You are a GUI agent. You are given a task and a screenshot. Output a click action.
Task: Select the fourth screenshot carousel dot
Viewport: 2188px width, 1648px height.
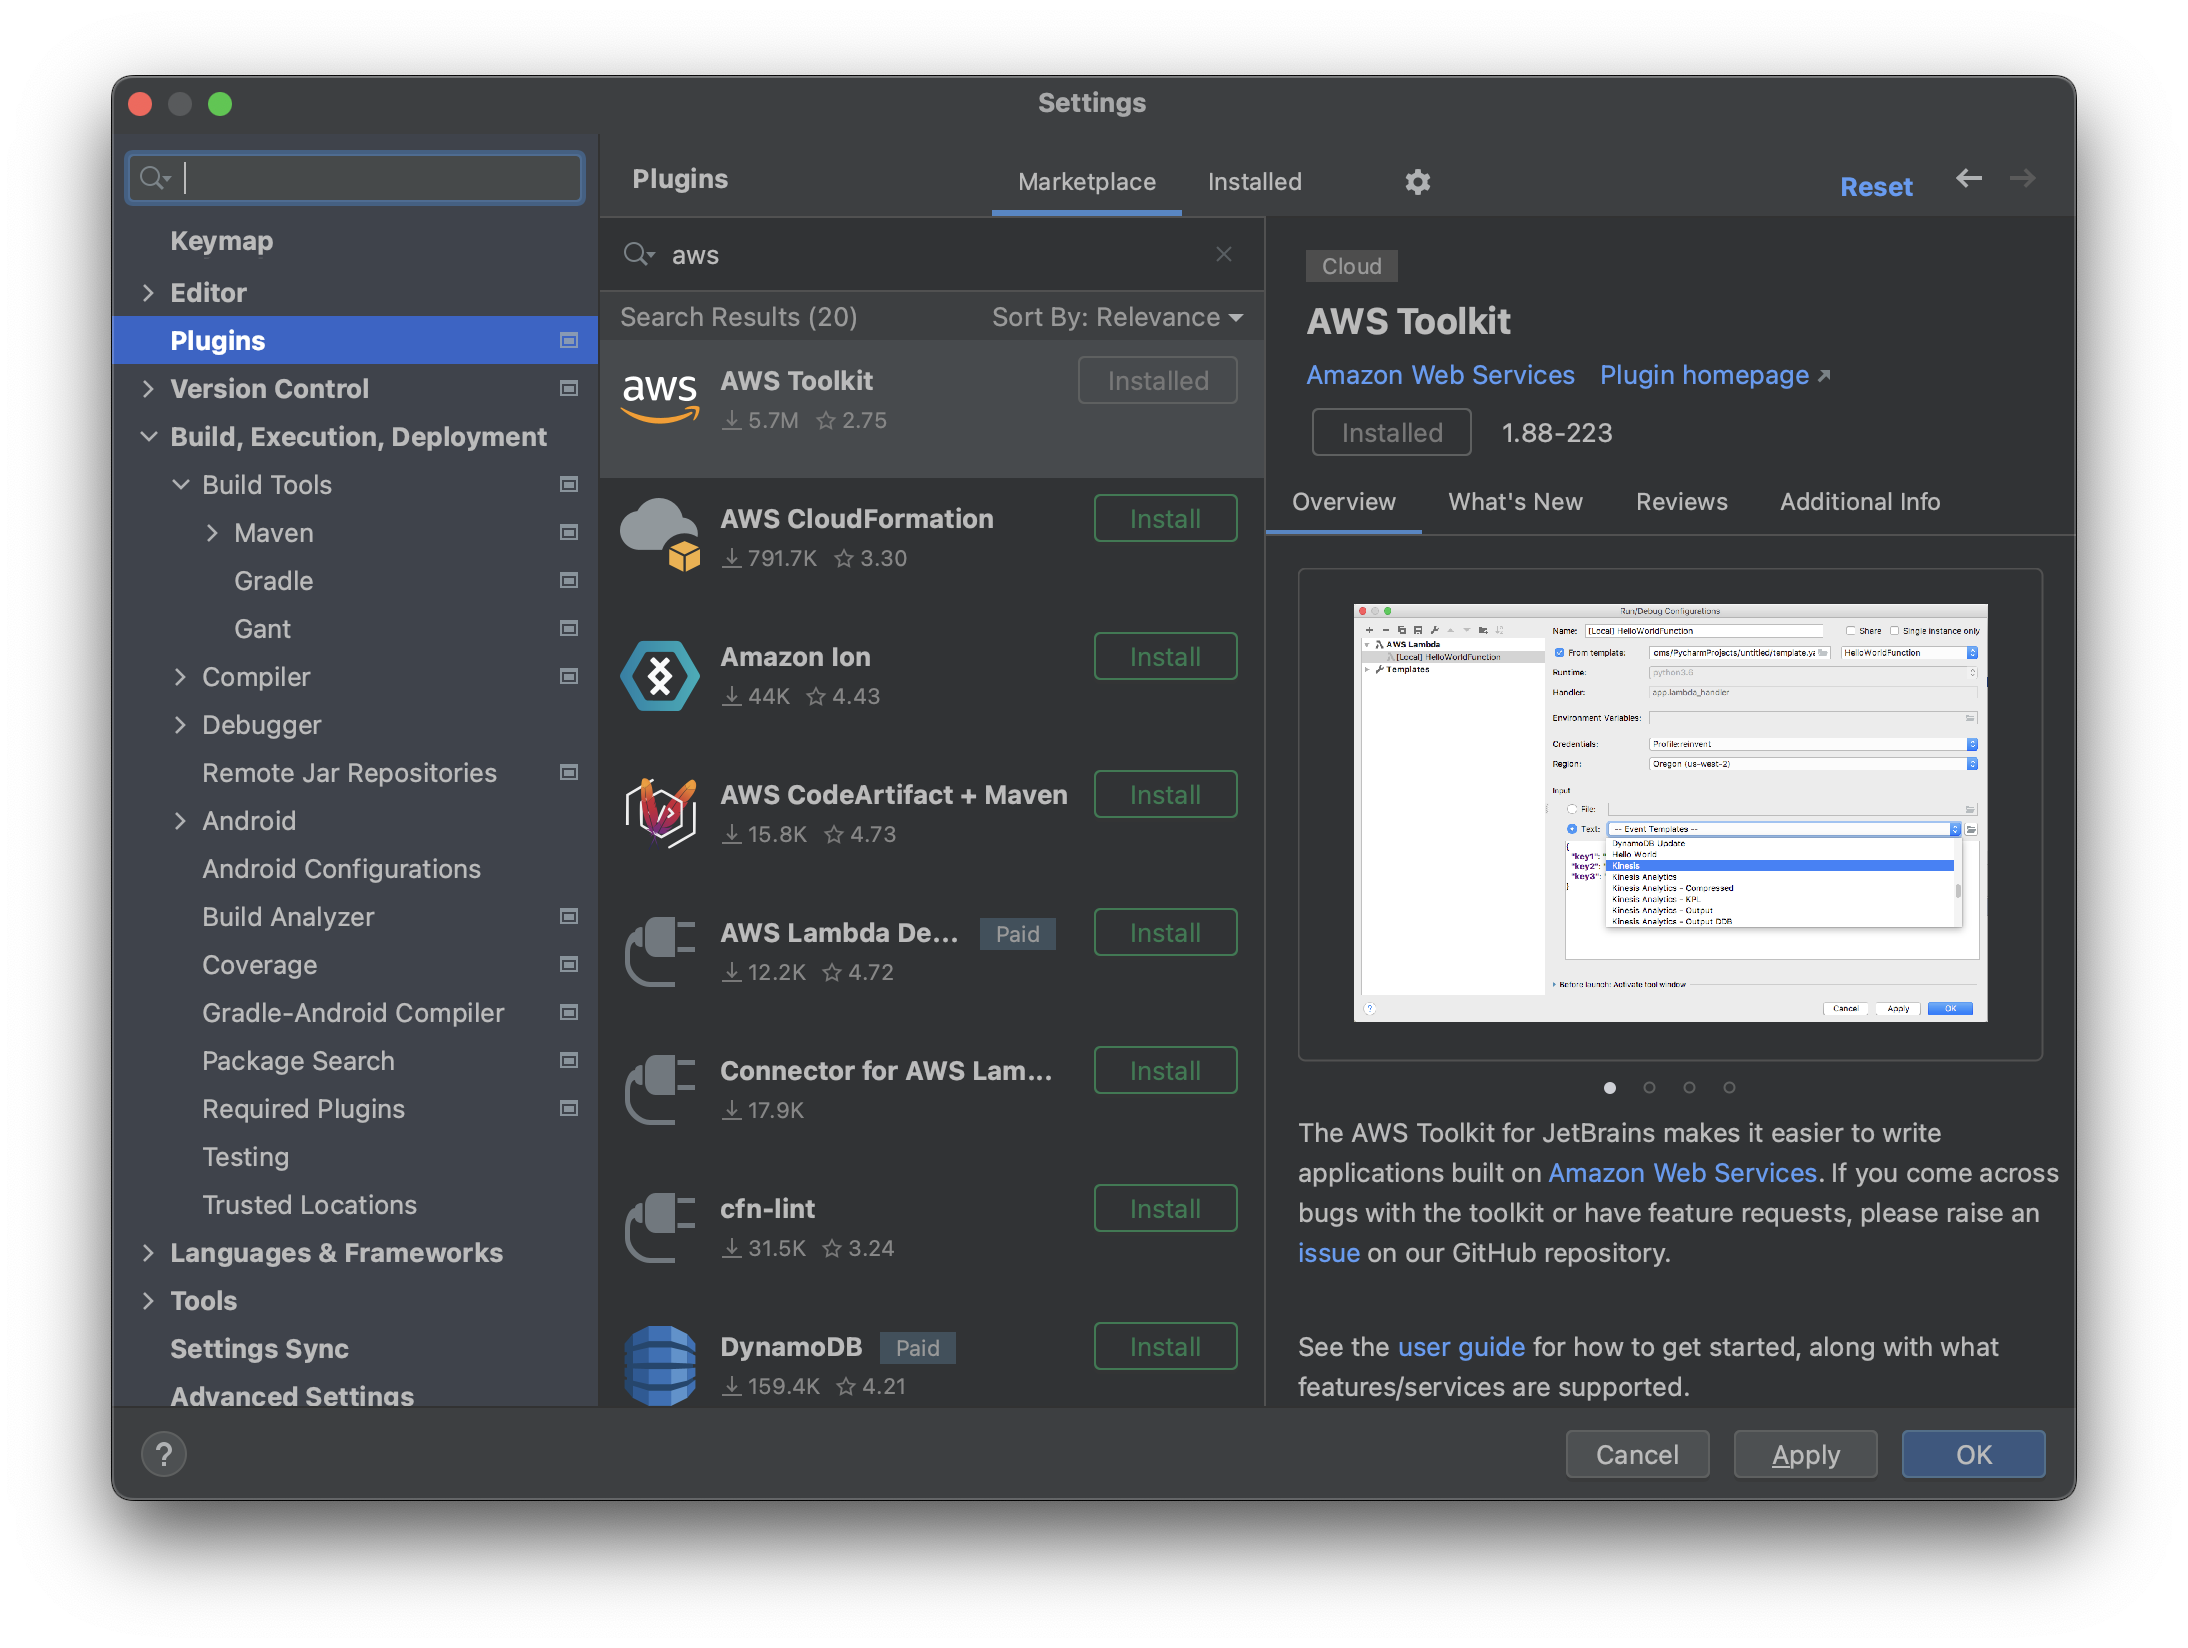(1729, 1088)
